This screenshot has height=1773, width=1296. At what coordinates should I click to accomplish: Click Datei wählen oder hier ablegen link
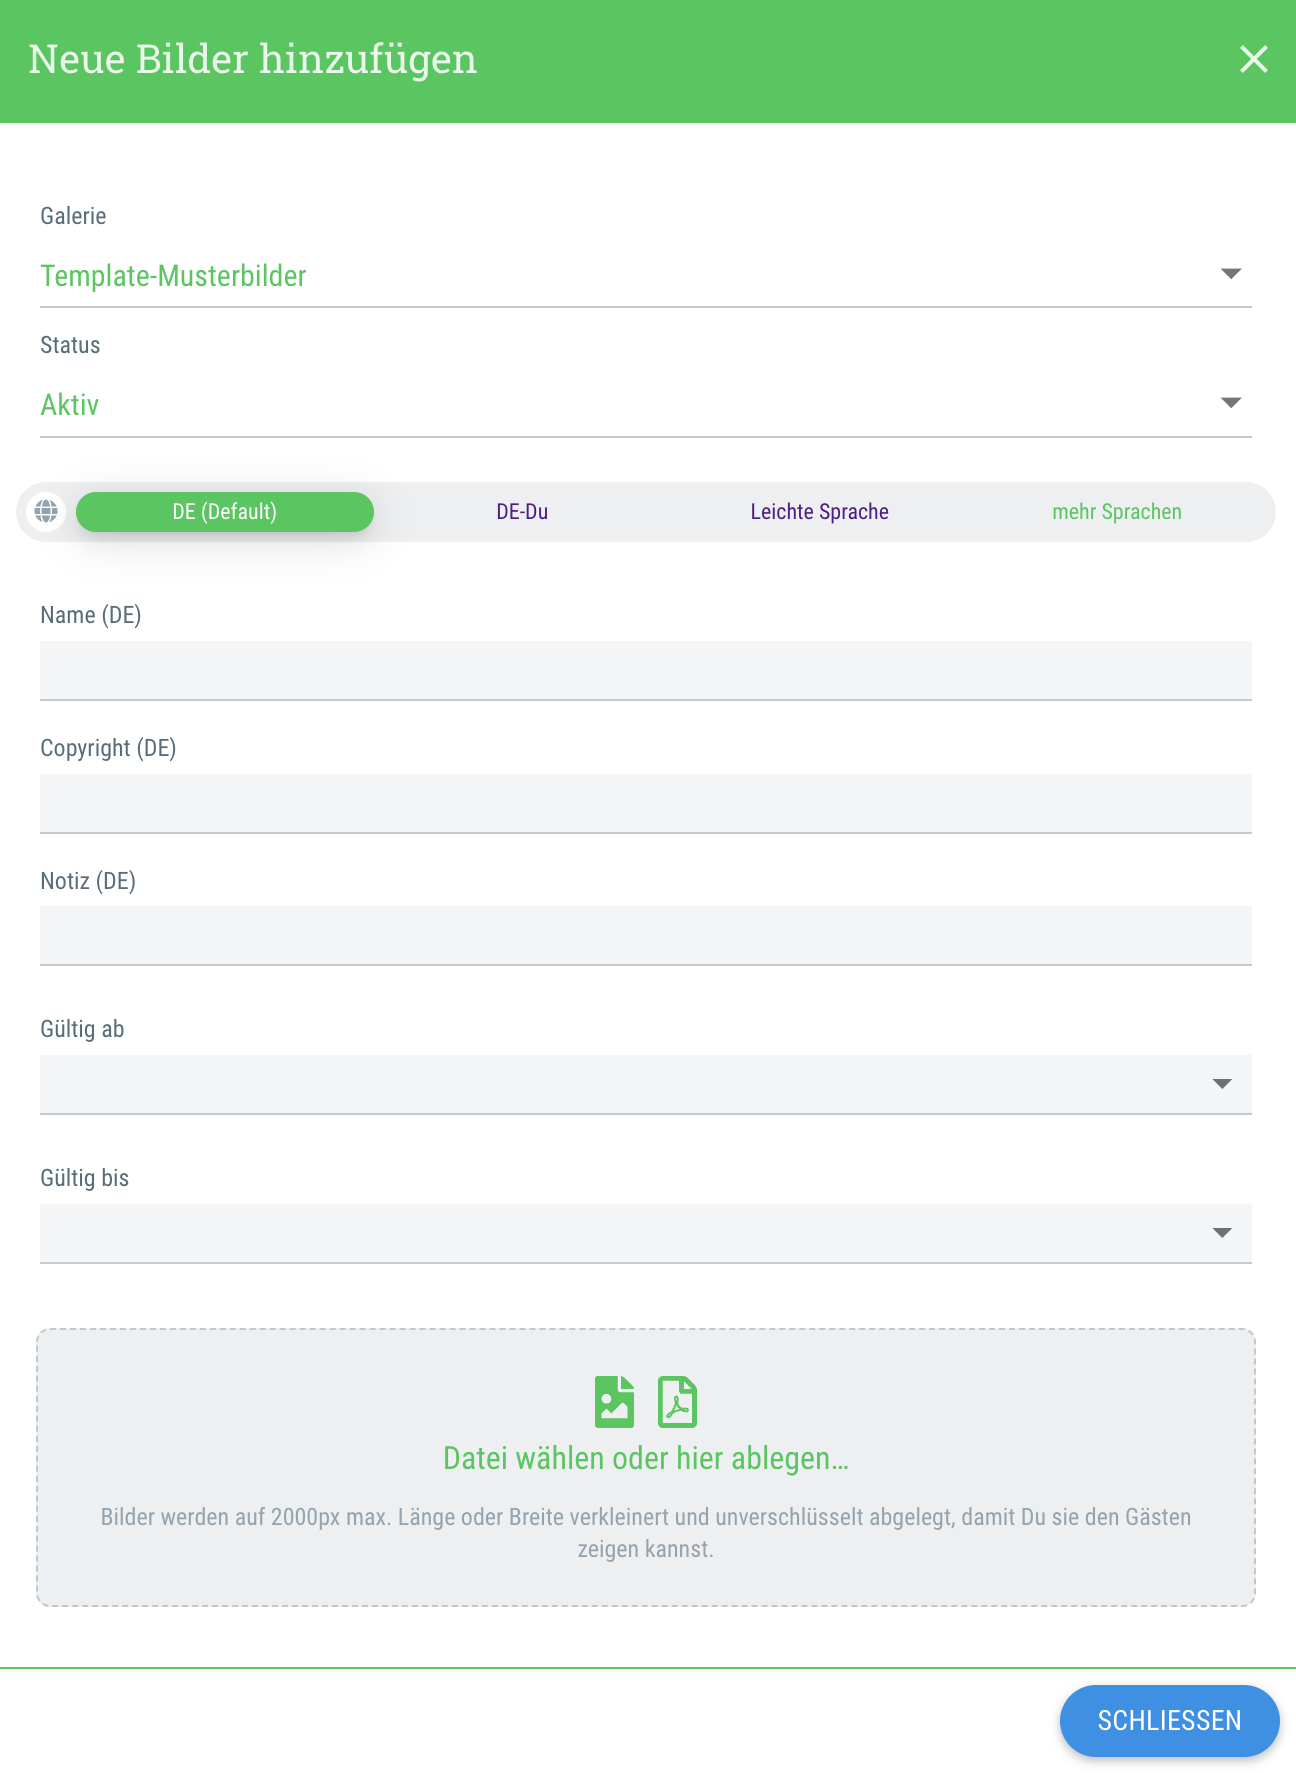coord(646,1458)
